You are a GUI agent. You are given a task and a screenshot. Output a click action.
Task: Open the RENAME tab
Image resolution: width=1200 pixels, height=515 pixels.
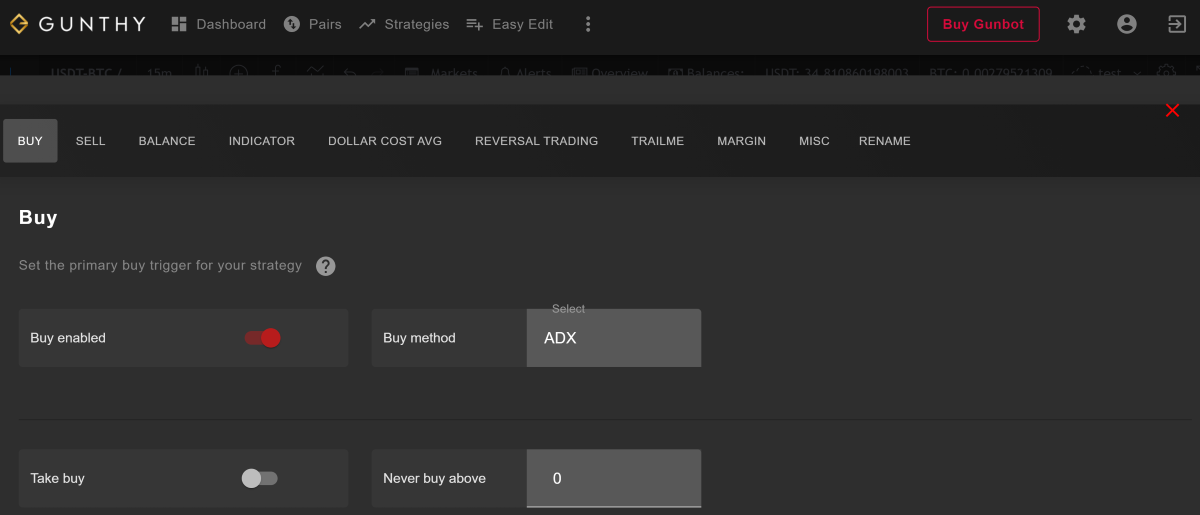coord(885,141)
